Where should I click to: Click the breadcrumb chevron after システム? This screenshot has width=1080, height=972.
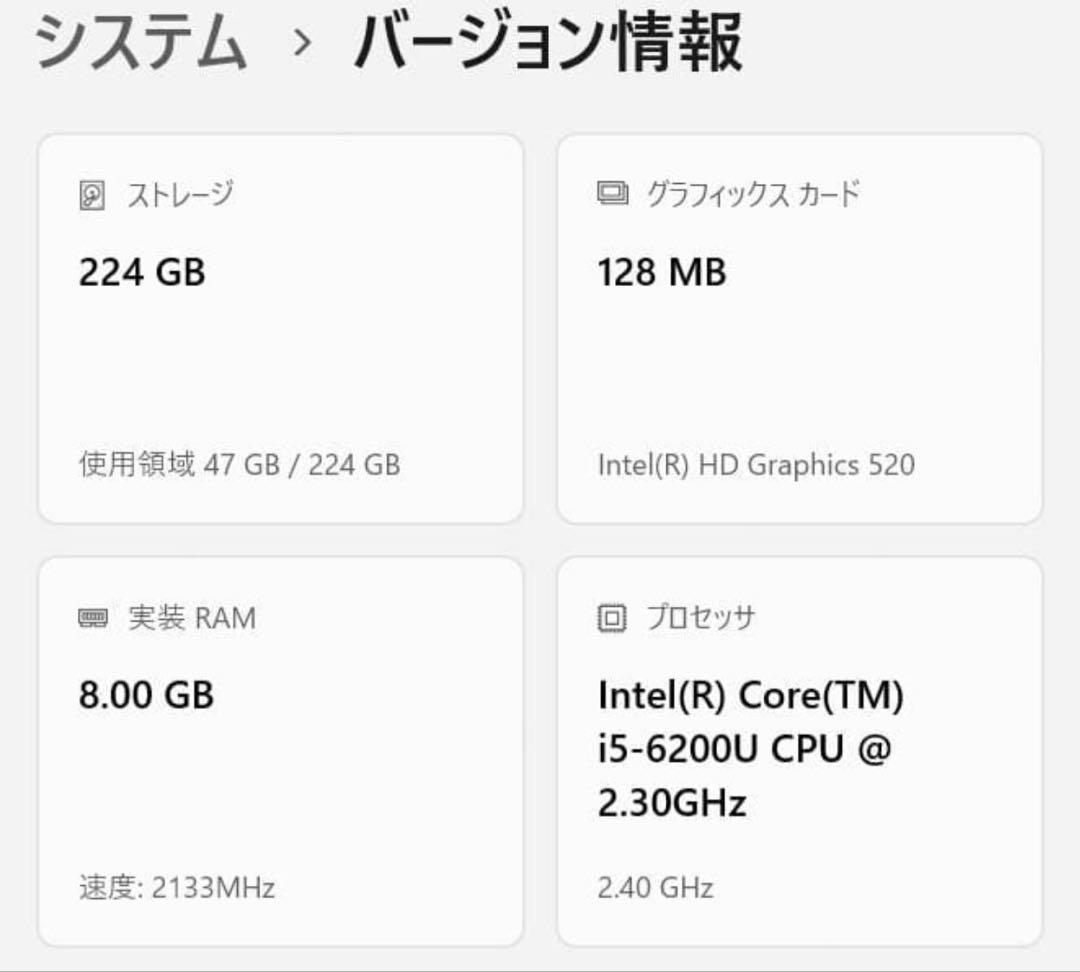coord(301,43)
